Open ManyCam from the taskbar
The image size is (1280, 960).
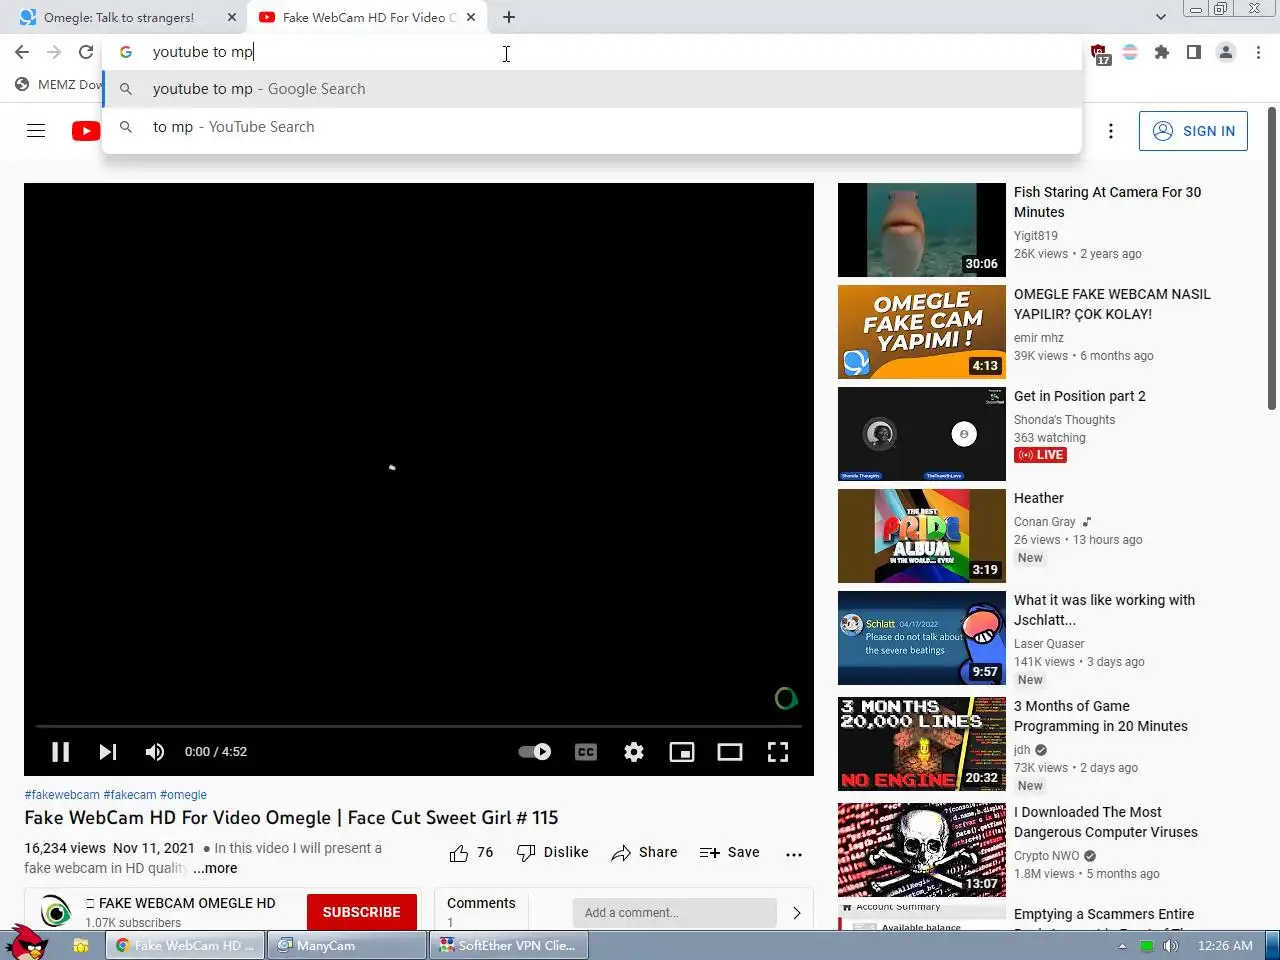point(346,945)
